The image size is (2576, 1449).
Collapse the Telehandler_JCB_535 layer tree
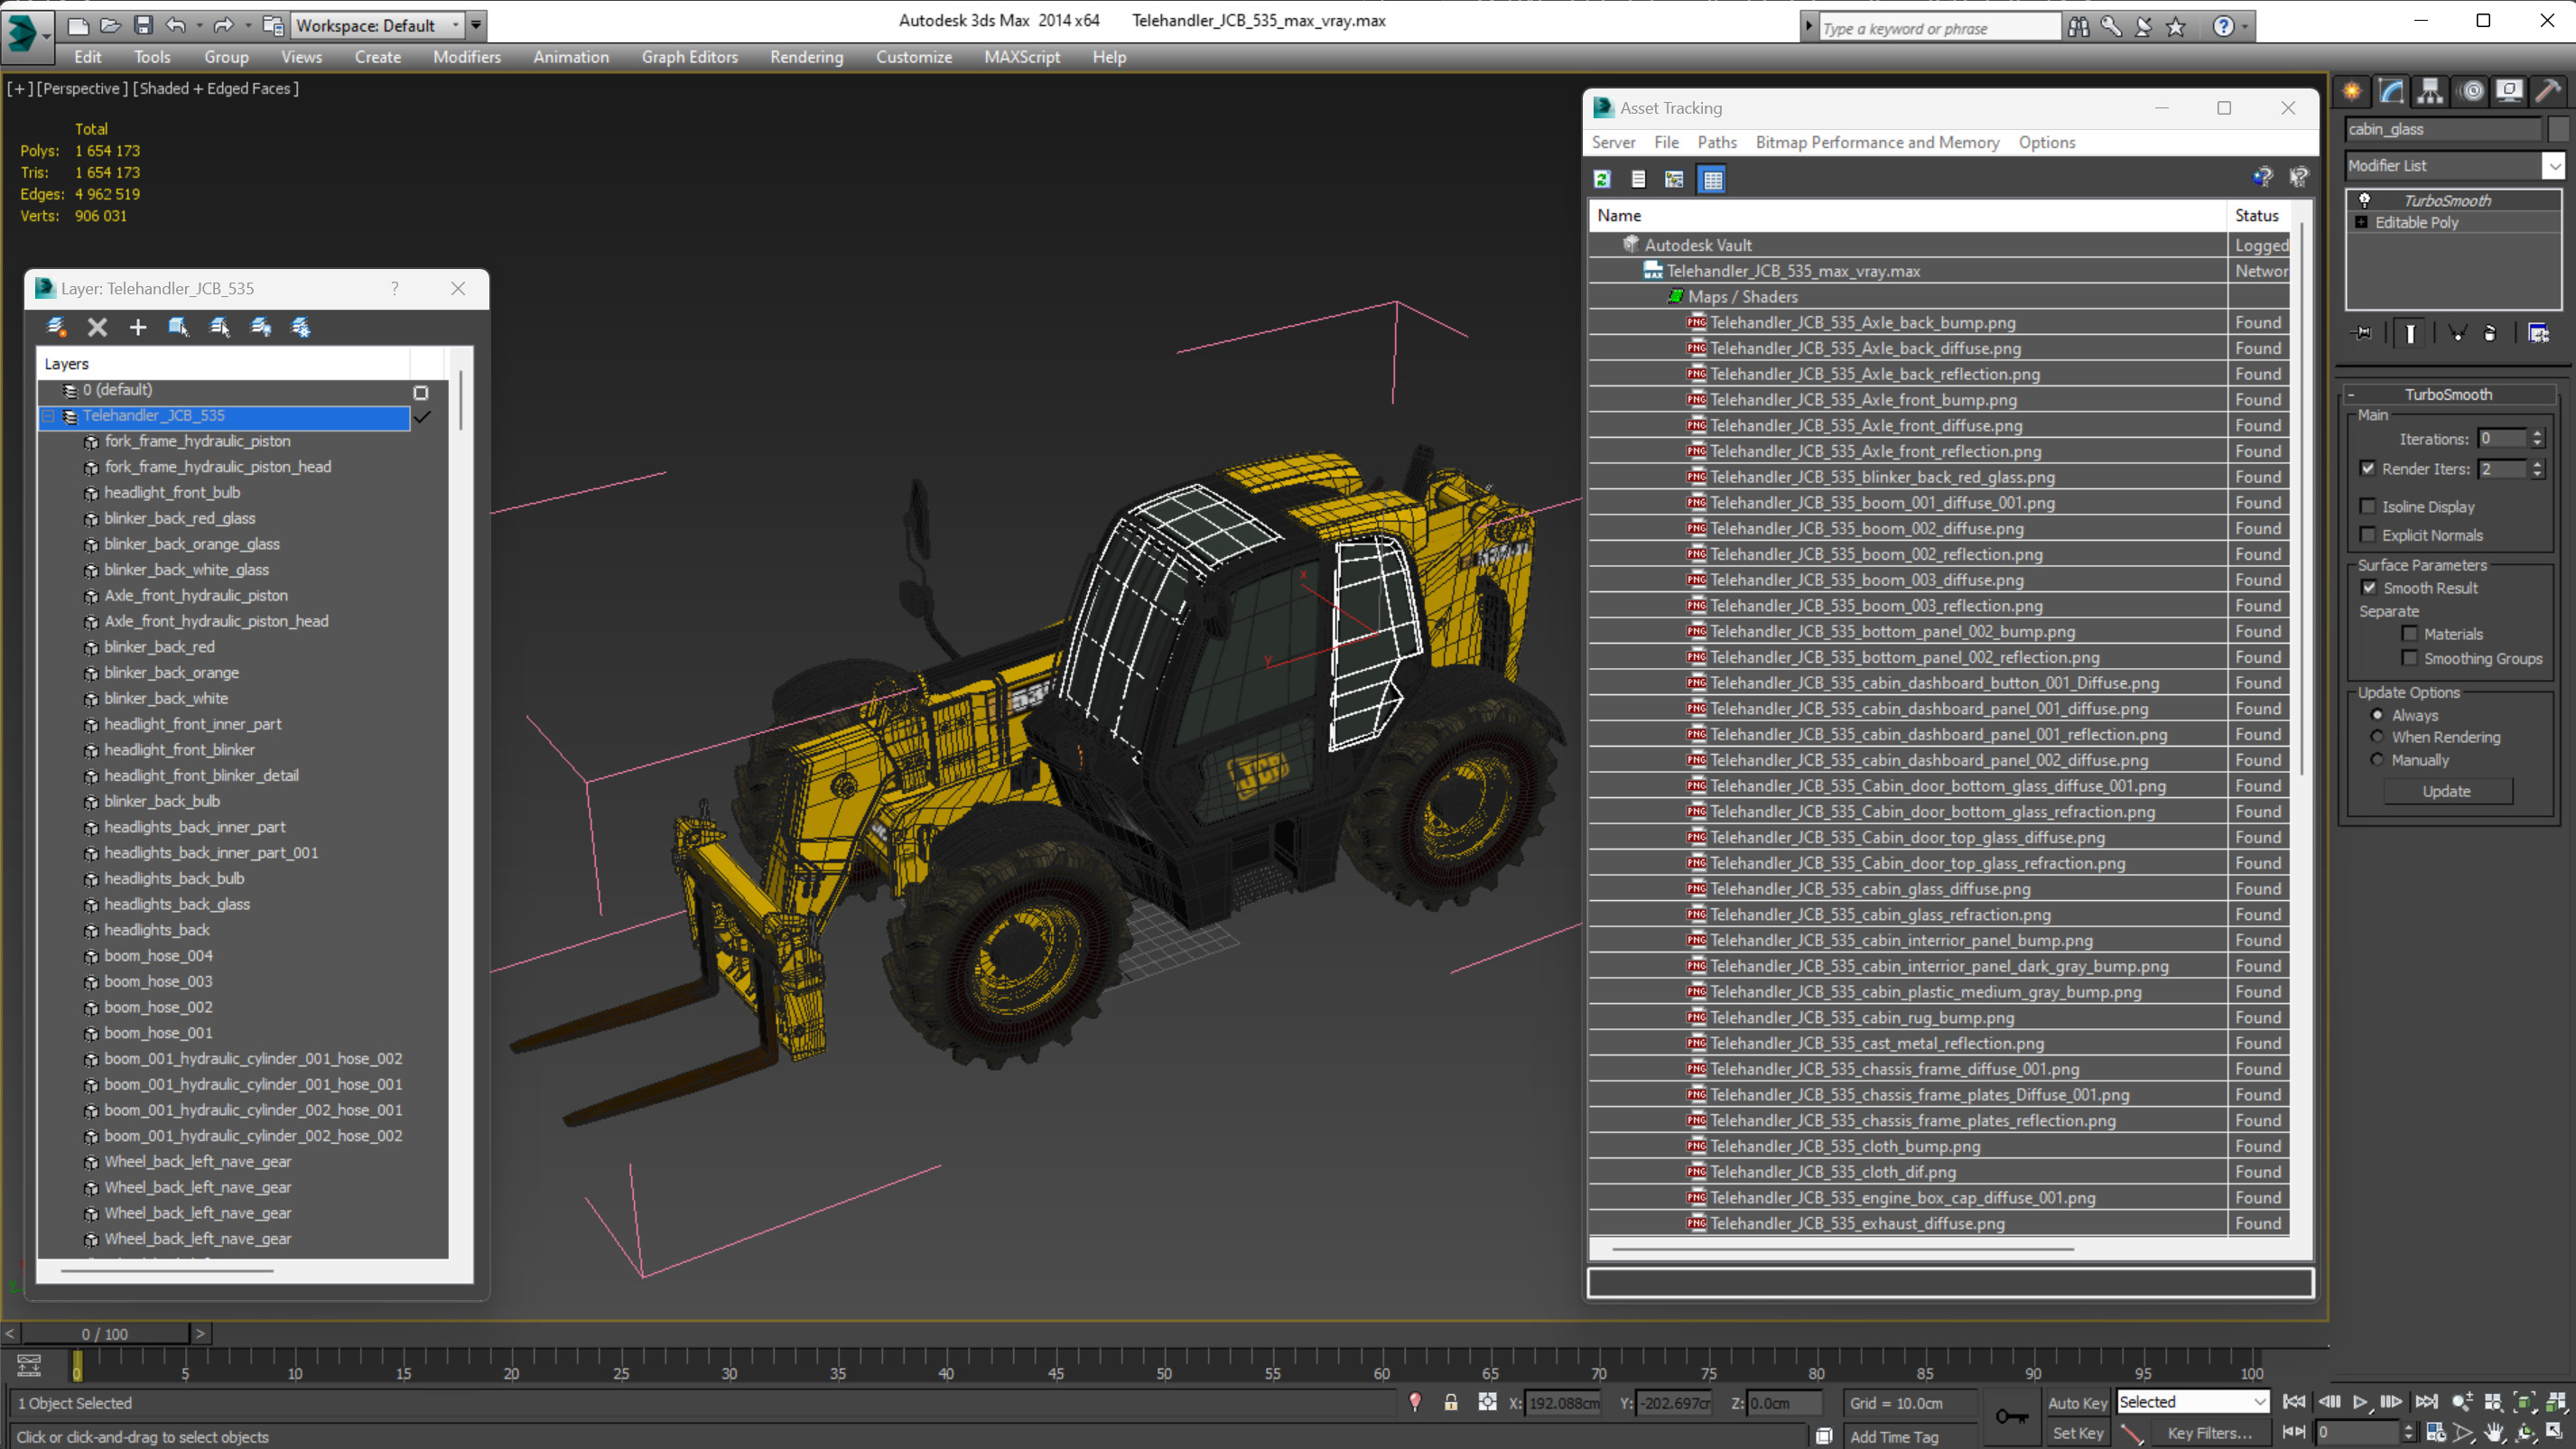[48, 416]
